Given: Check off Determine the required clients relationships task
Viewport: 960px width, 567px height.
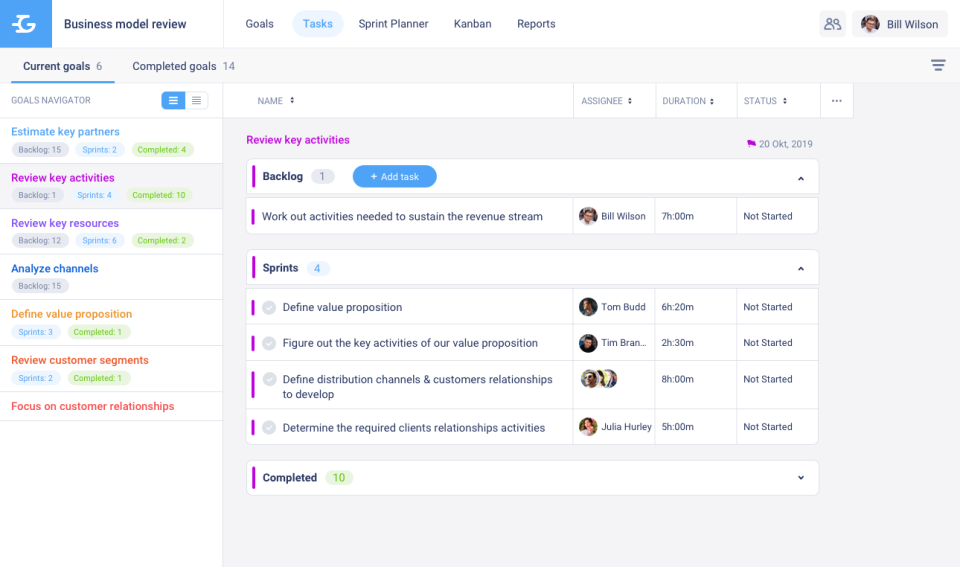Looking at the screenshot, I should [269, 427].
